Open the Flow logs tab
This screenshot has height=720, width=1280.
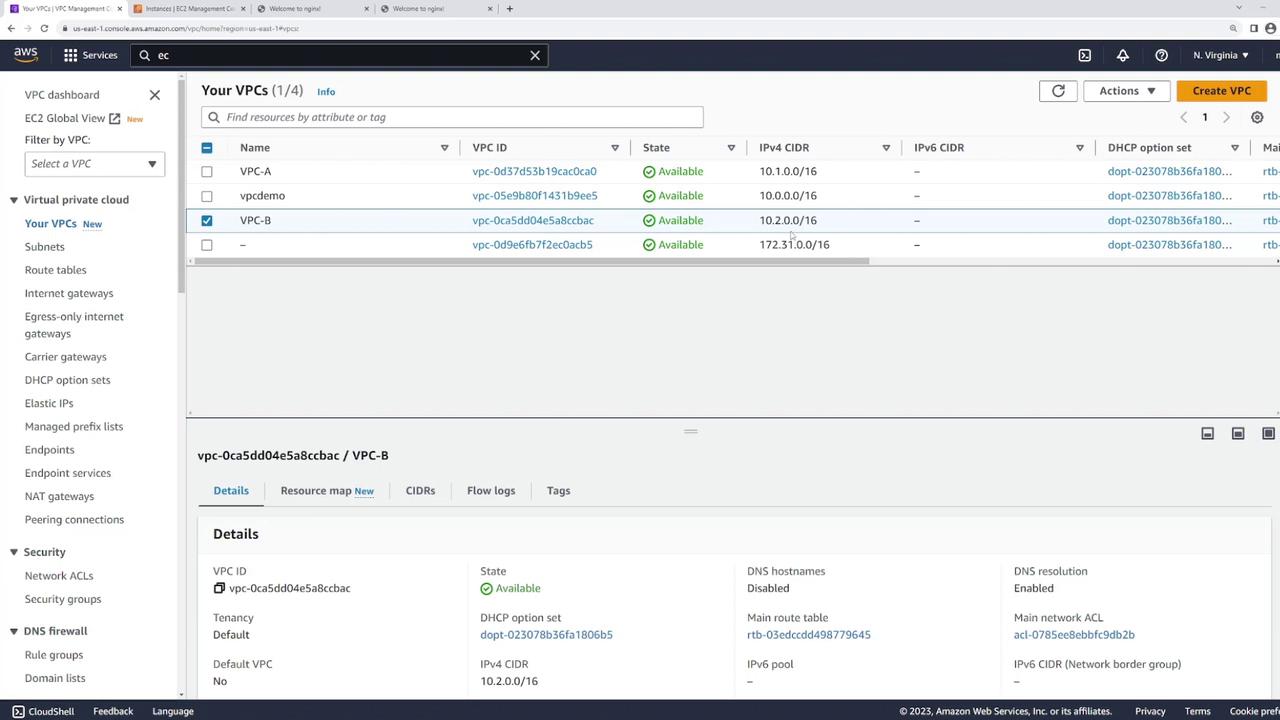click(491, 490)
